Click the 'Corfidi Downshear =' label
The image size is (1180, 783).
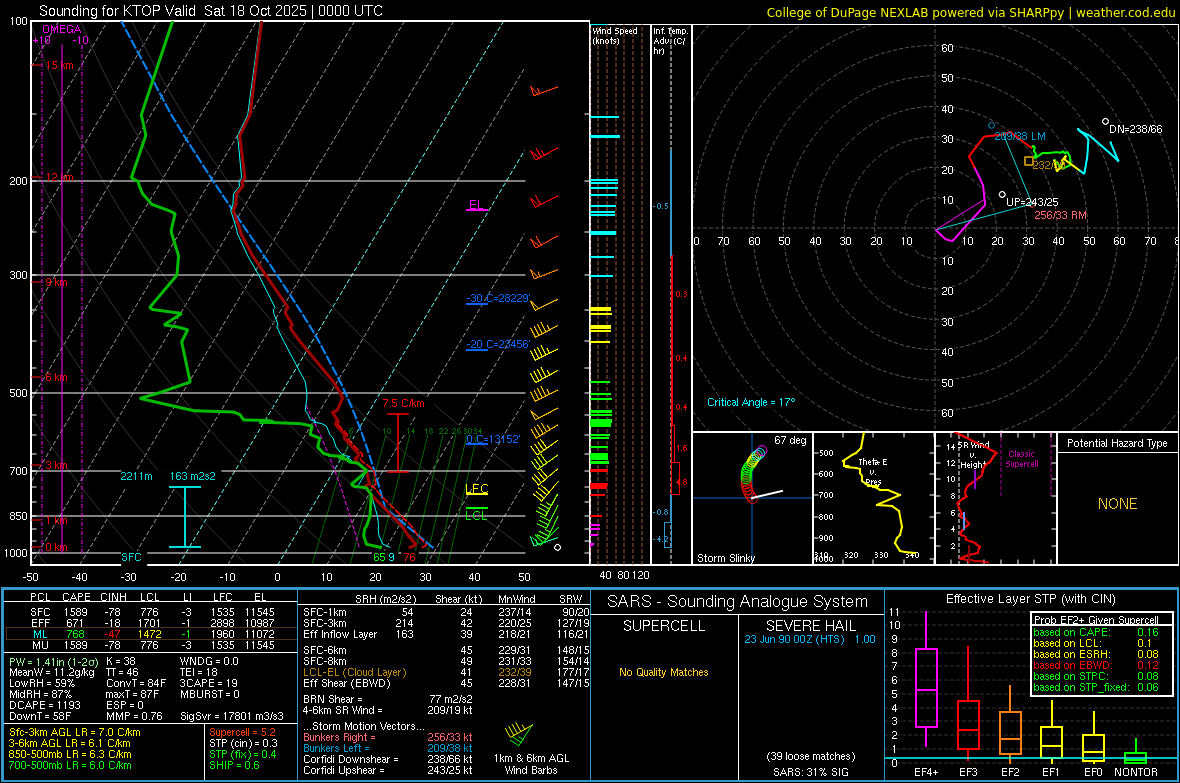click(351, 759)
